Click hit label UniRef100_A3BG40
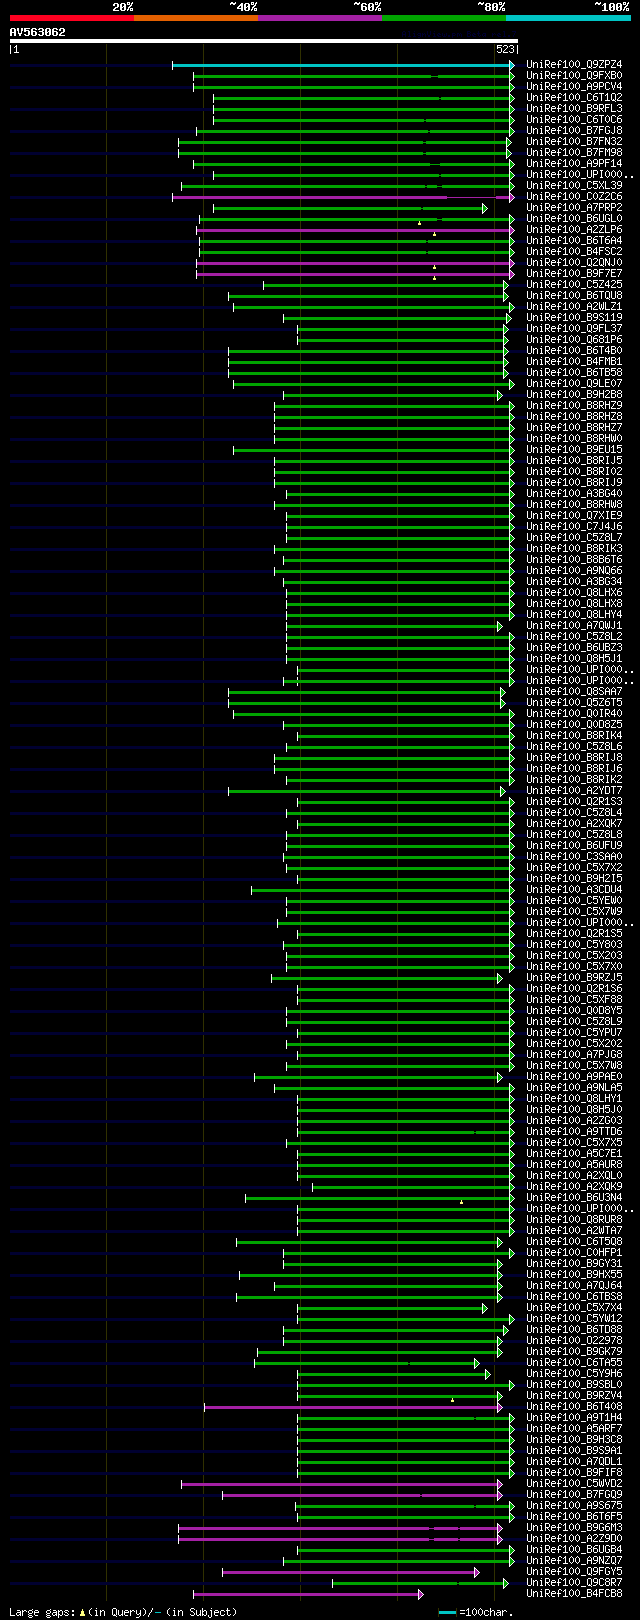The width and height of the screenshot is (640, 1620). 574,494
